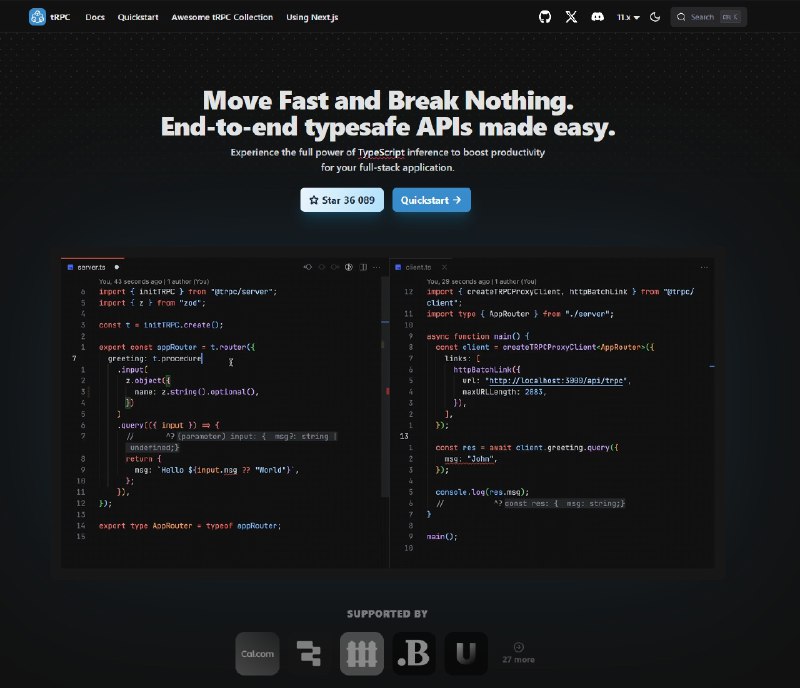Image resolution: width=800 pixels, height=688 pixels.
Task: Click the server.ts code demo panel
Action: click(224, 413)
